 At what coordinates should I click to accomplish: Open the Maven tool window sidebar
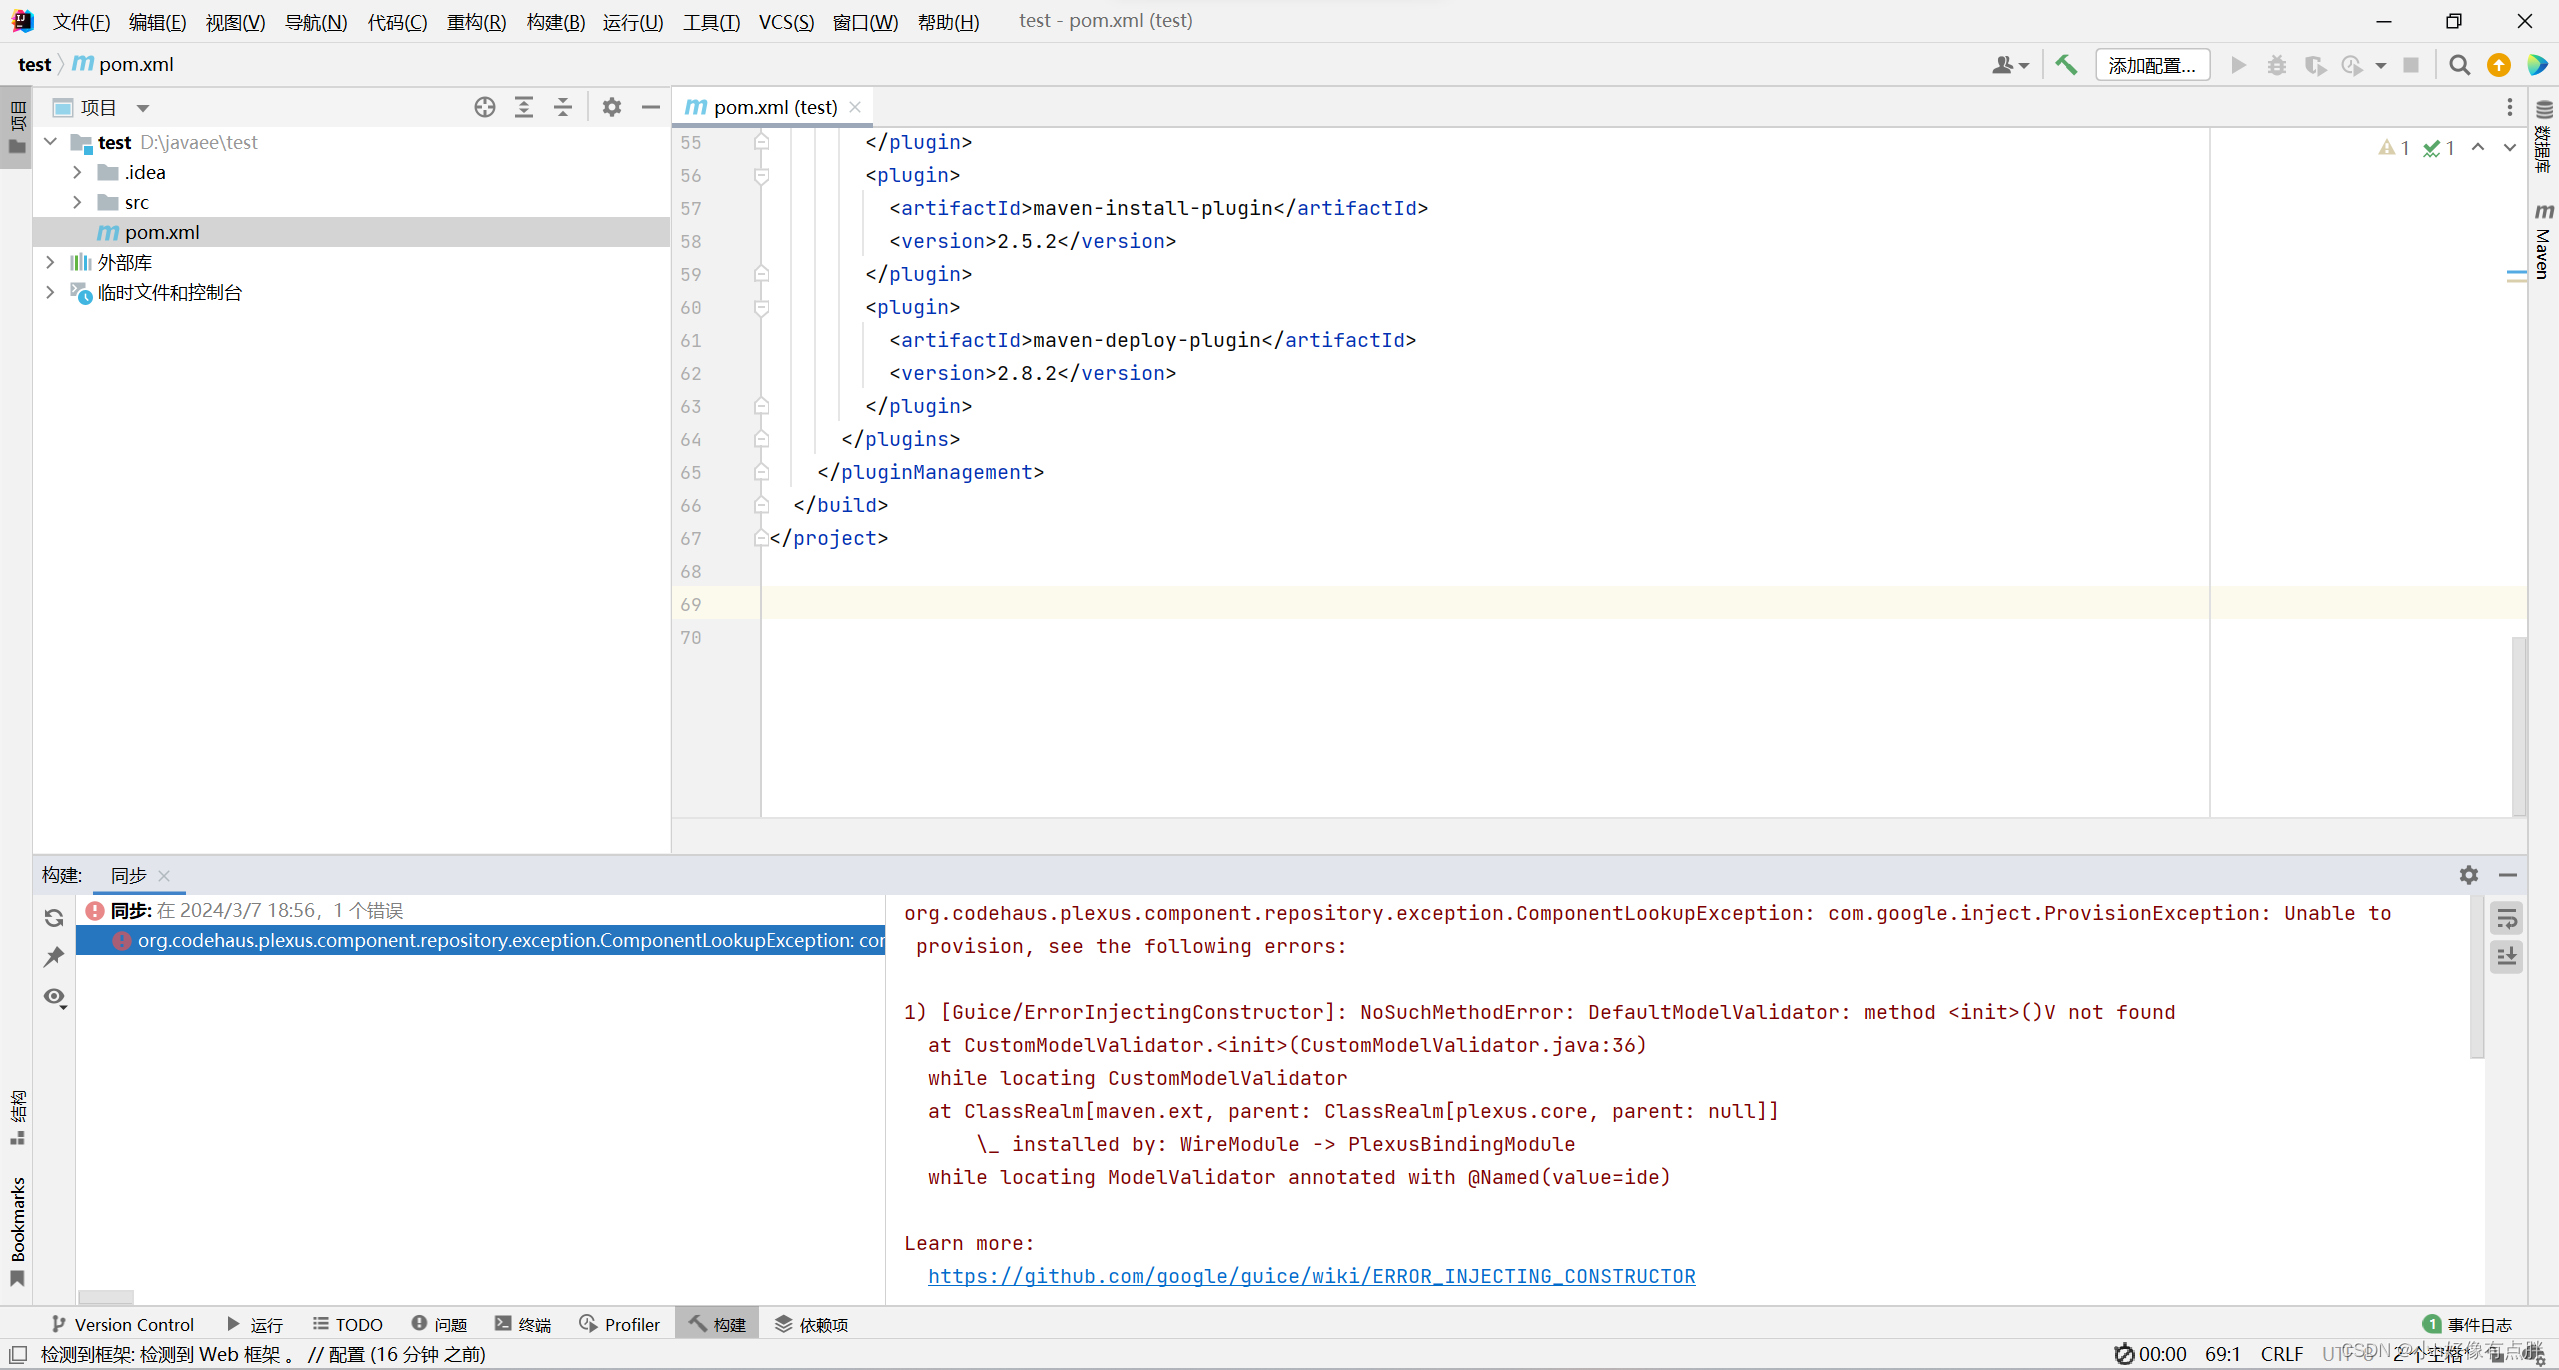pos(2543,242)
